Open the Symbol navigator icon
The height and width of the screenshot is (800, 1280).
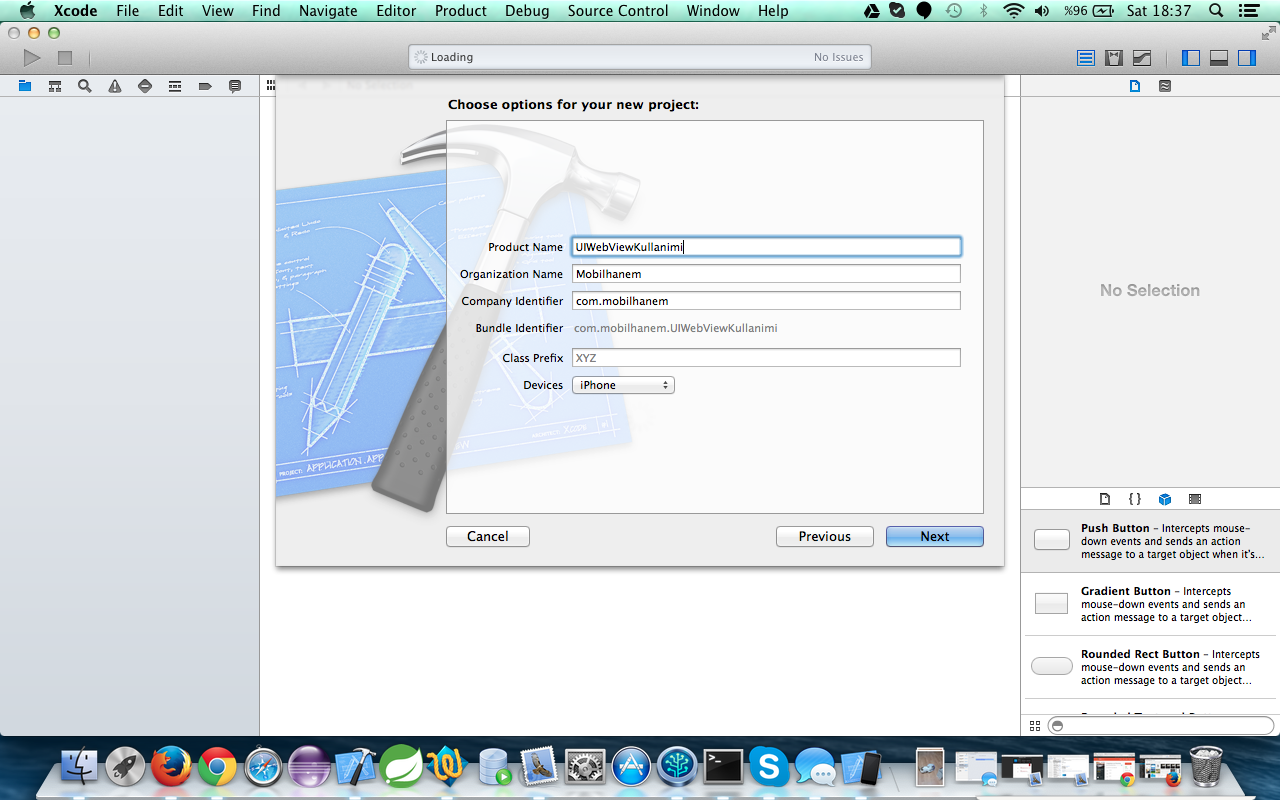tap(55, 86)
